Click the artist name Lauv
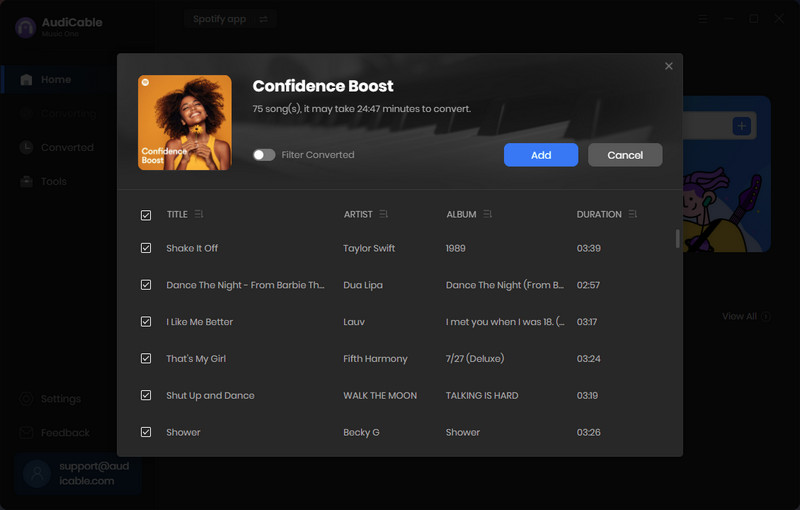The height and width of the screenshot is (510, 800). [354, 322]
